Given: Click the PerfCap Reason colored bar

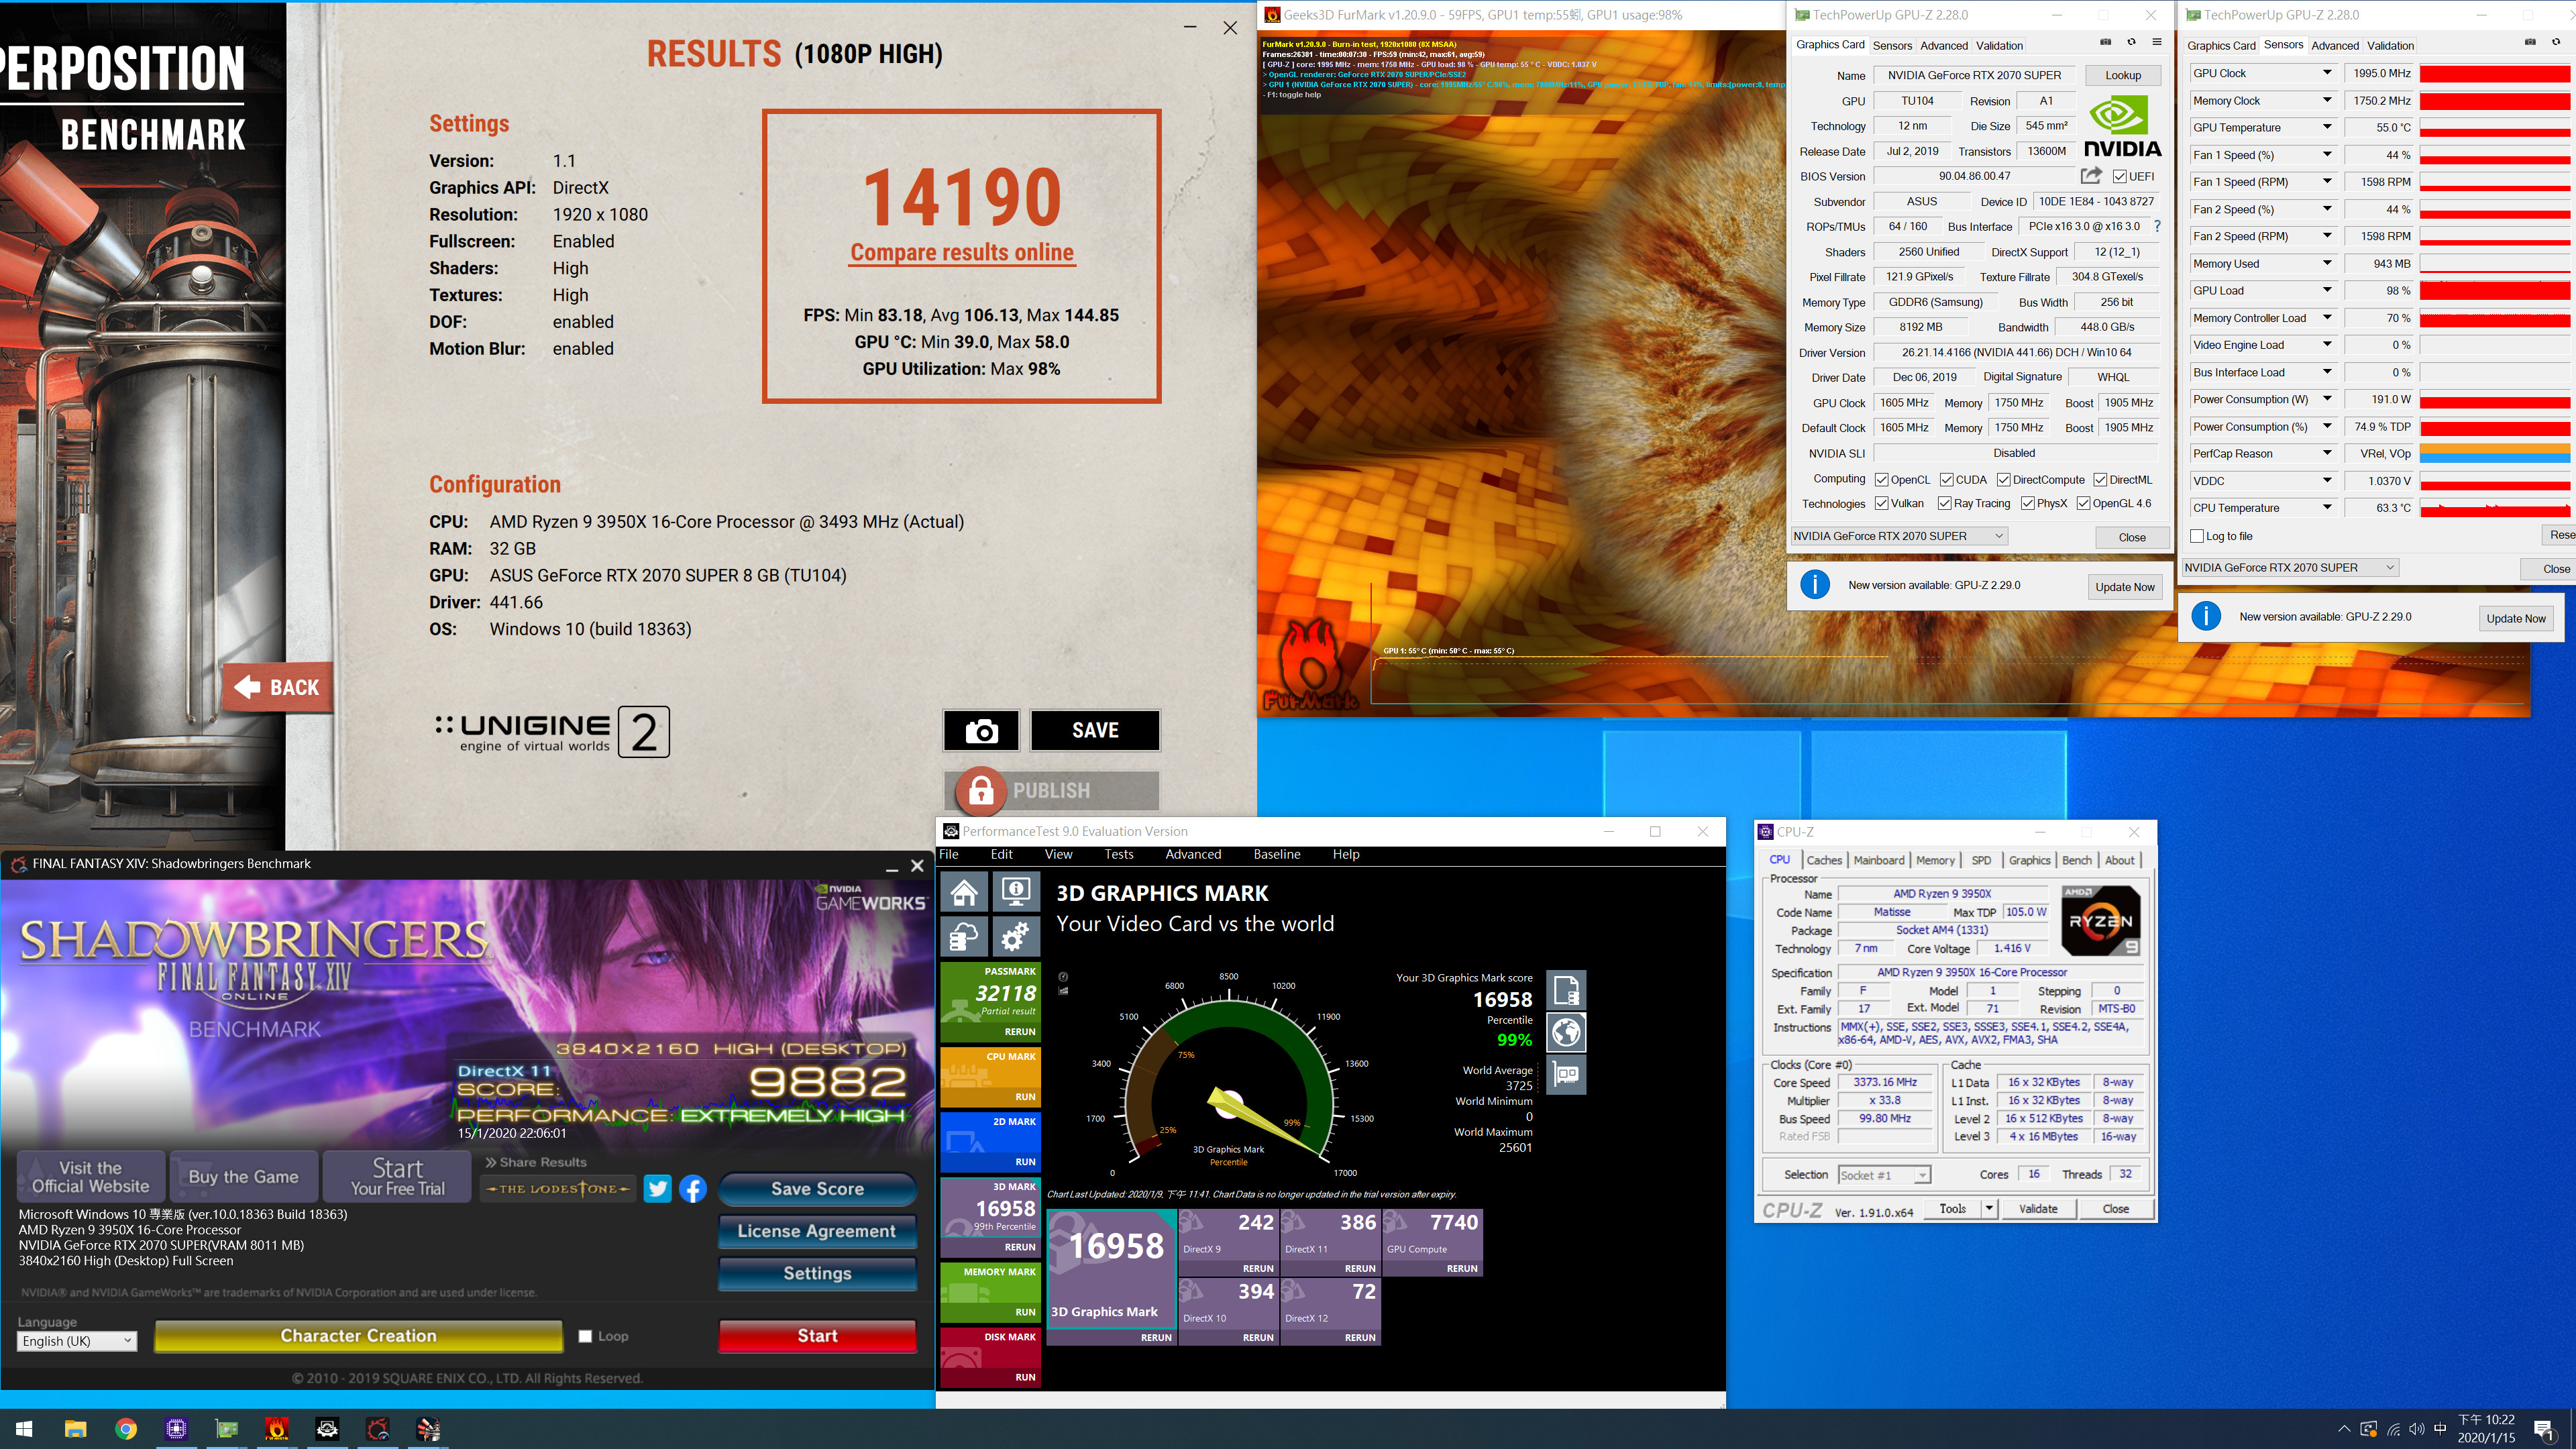Looking at the screenshot, I should 2494,453.
